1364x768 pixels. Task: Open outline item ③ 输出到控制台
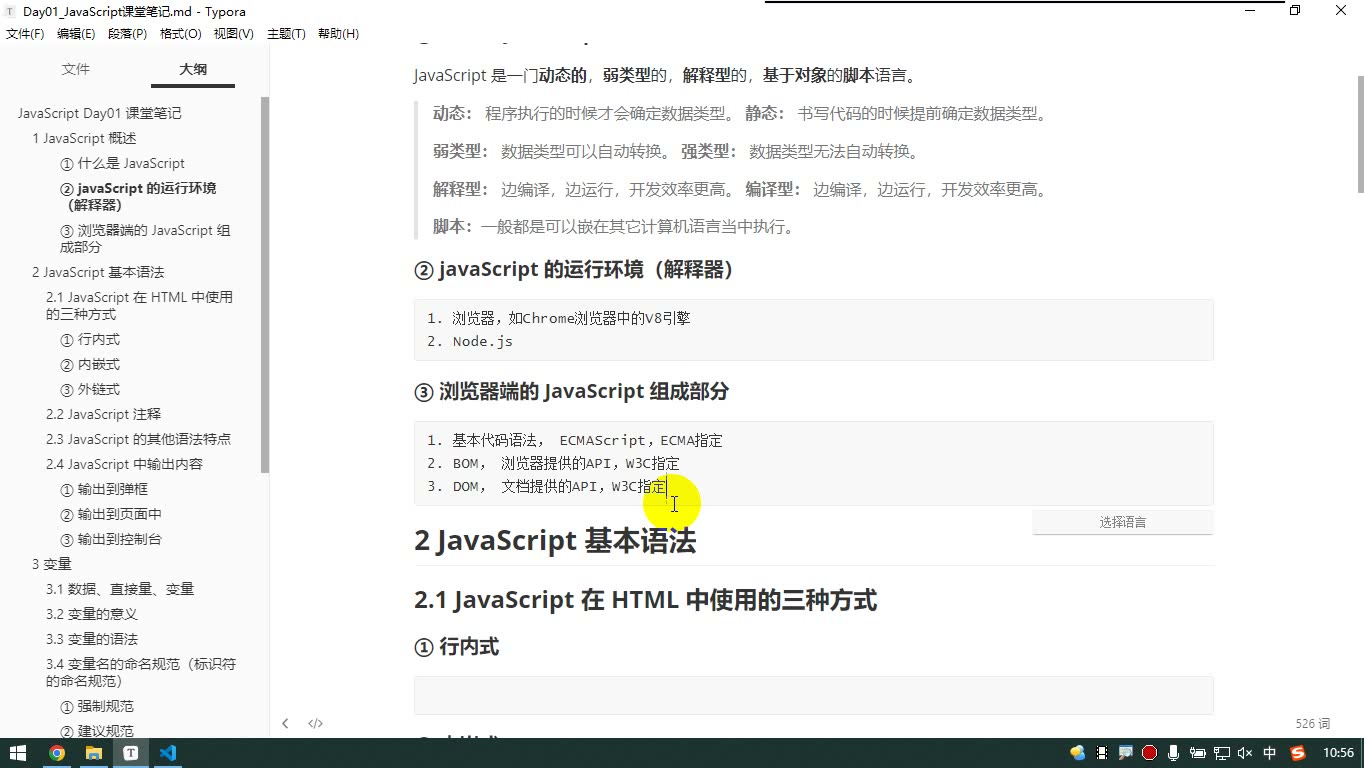pyautogui.click(x=111, y=539)
